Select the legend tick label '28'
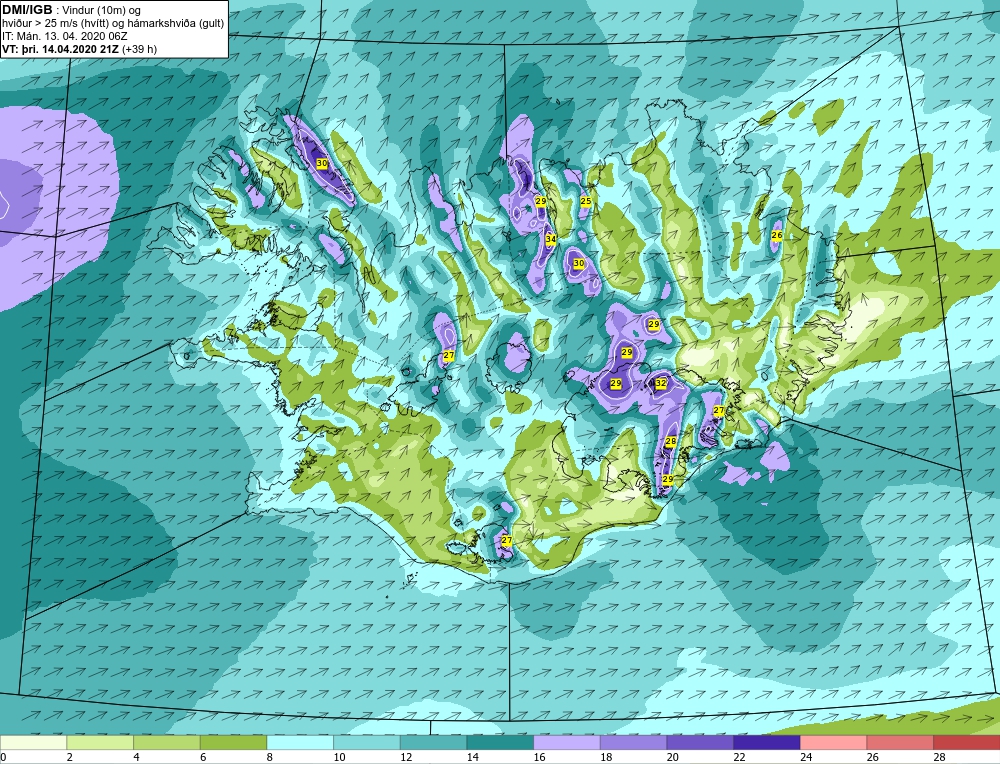Screen dimensions: 1000x764 939,757
